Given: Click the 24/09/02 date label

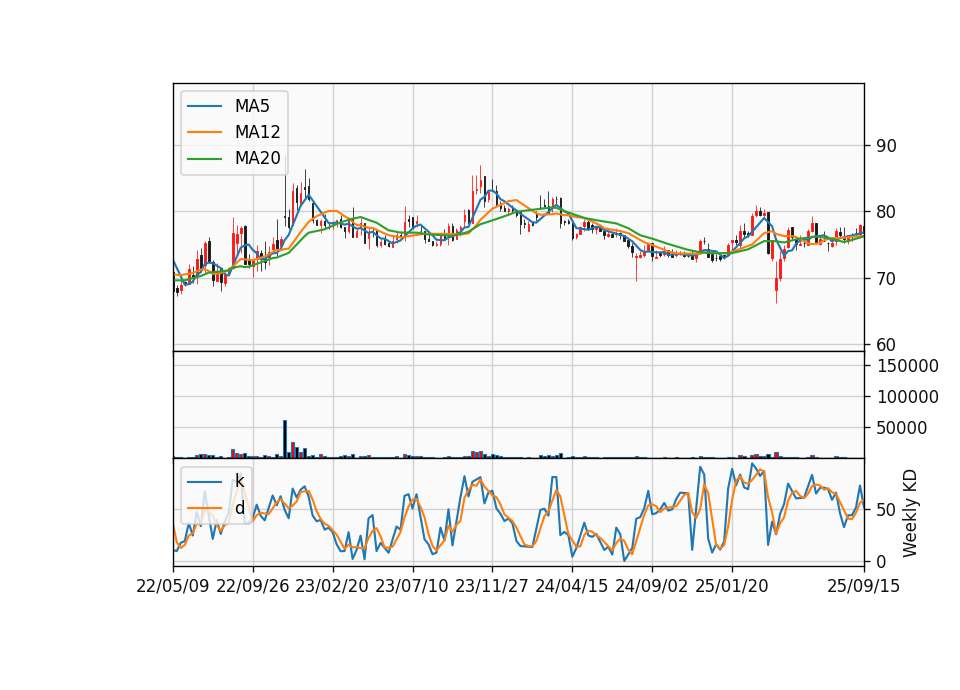Looking at the screenshot, I should coord(651,586).
